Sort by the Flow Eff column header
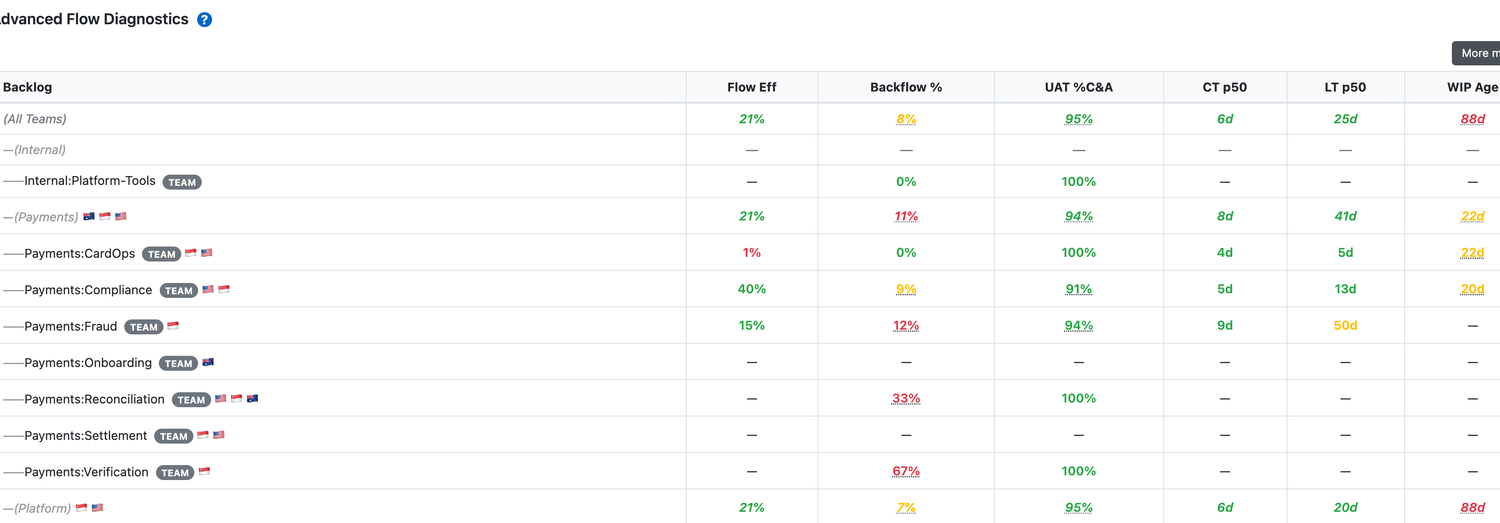Viewport: 1500px width, 523px height. click(x=752, y=87)
